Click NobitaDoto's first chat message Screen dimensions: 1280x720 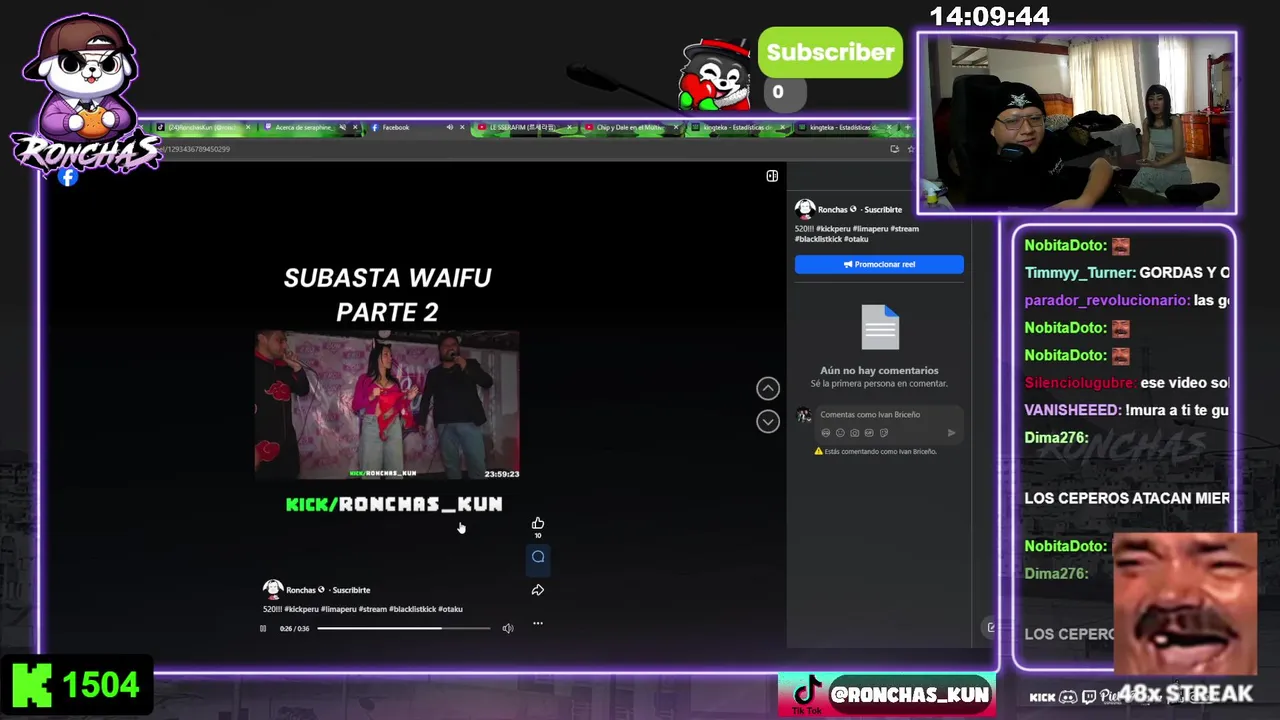[1077, 245]
